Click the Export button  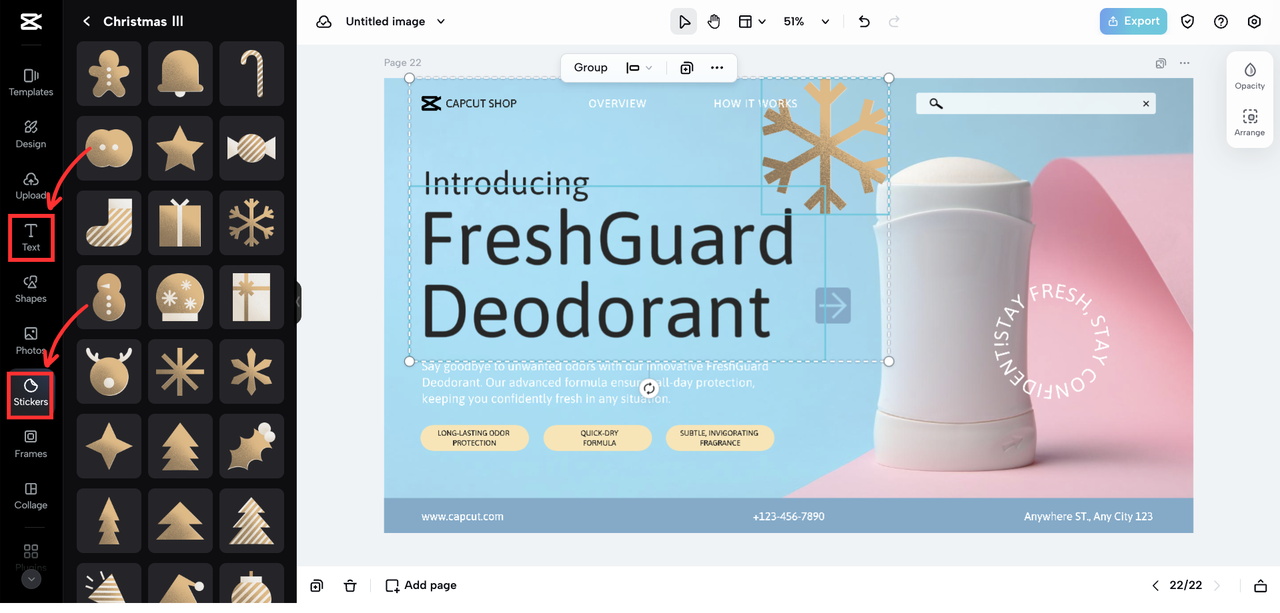pyautogui.click(x=1134, y=21)
